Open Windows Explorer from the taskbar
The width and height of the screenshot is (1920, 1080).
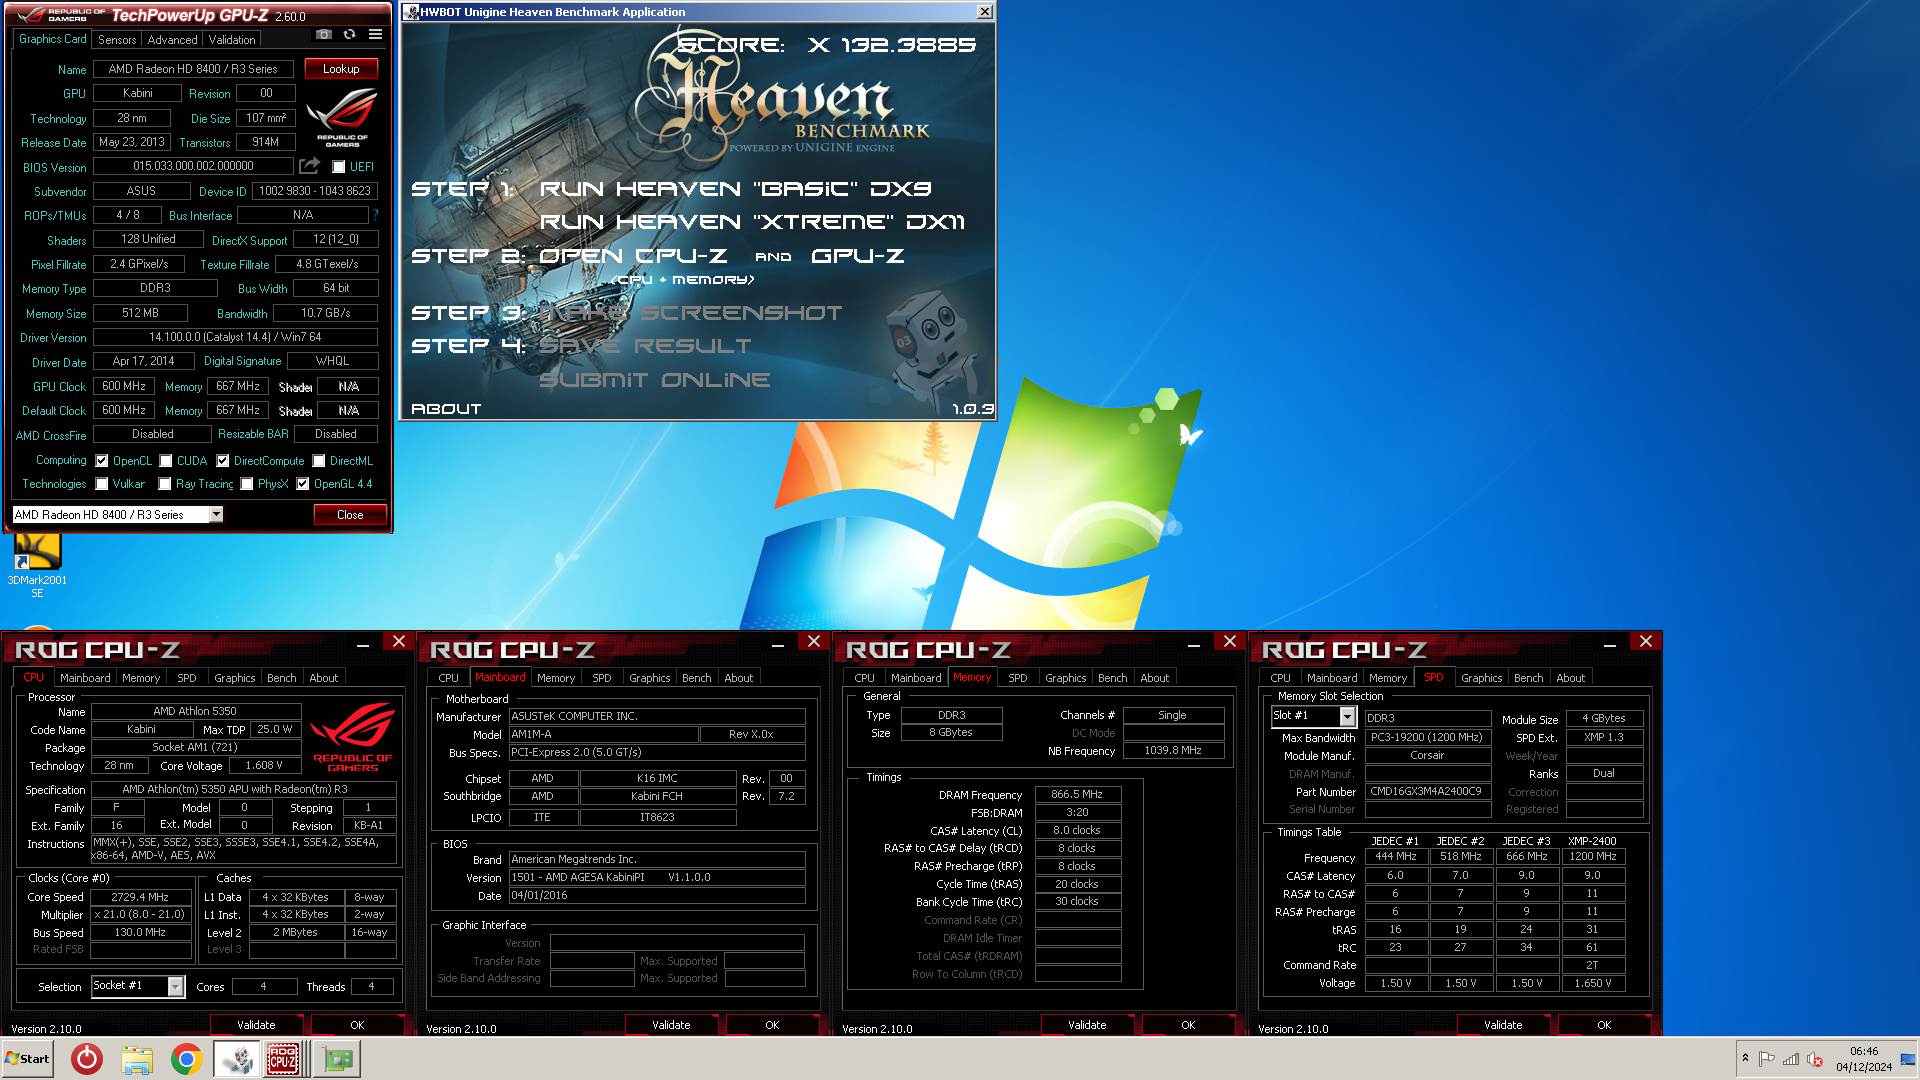pos(137,1059)
